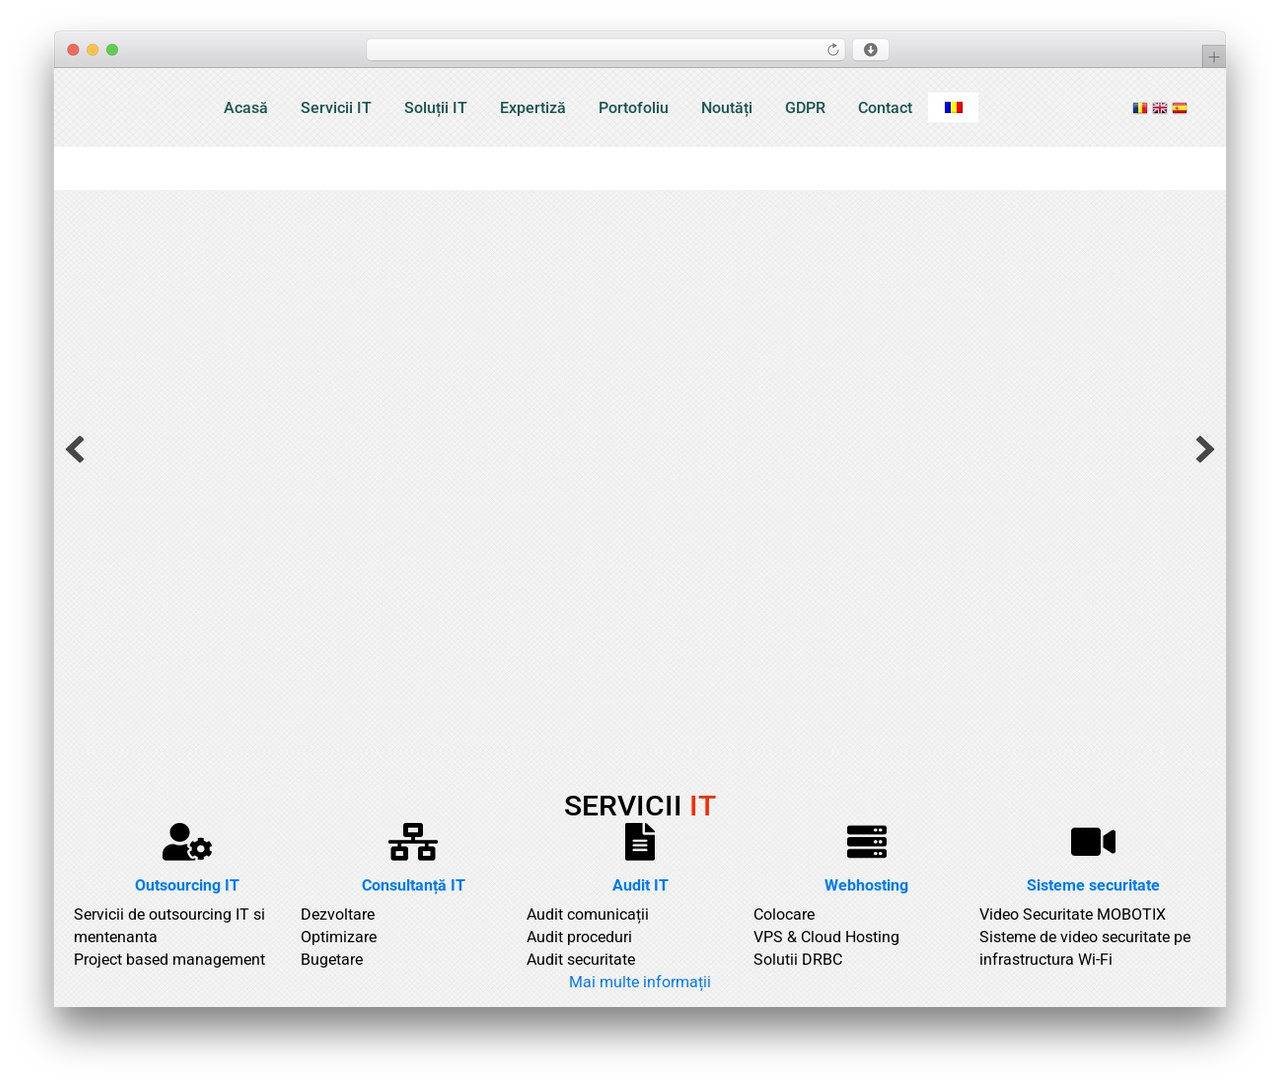The height and width of the screenshot is (1084, 1280).
Task: Follow the Consultanță IT link
Action: tap(413, 885)
